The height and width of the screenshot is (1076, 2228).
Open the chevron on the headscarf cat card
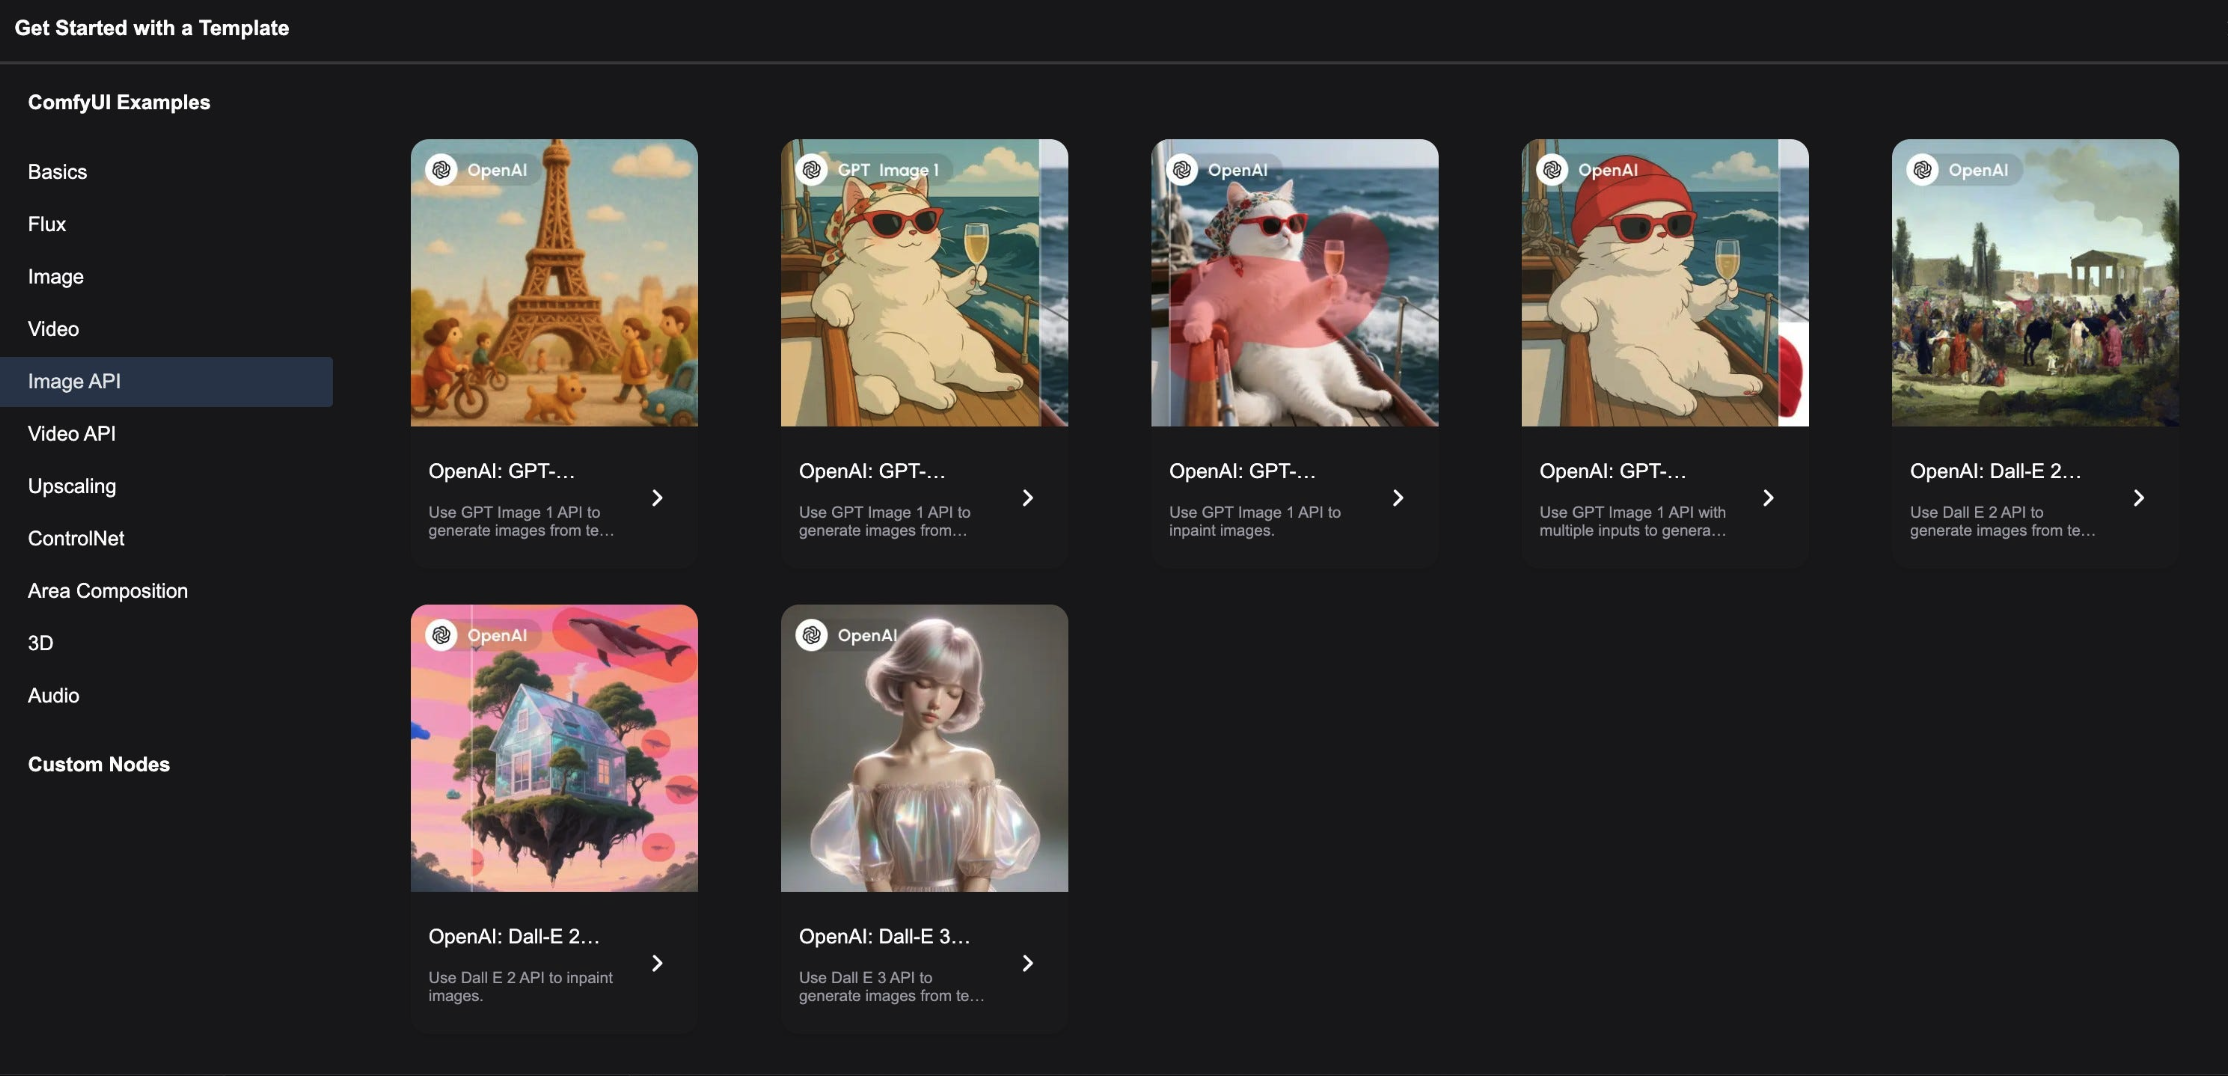(1027, 498)
